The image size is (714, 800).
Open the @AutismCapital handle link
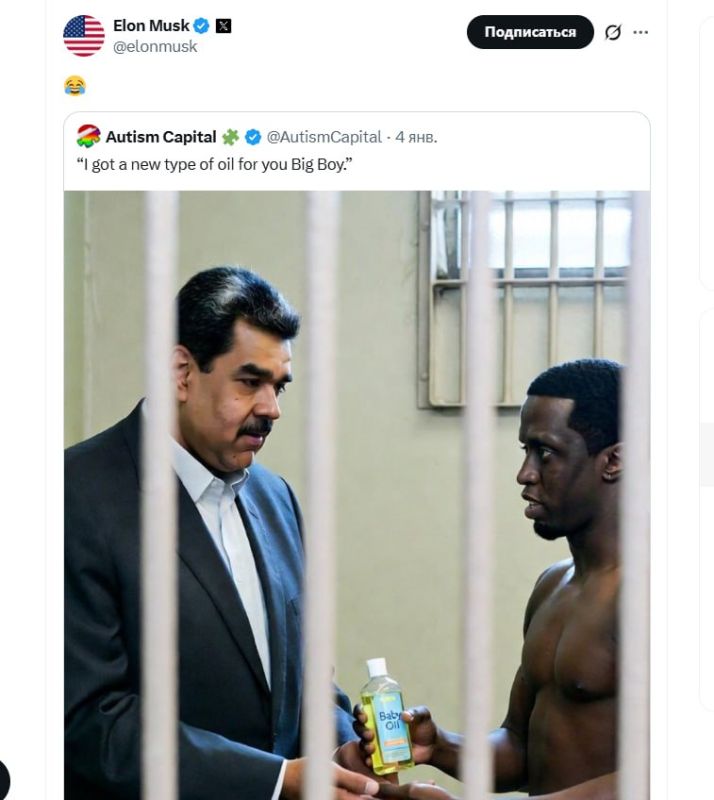(324, 137)
